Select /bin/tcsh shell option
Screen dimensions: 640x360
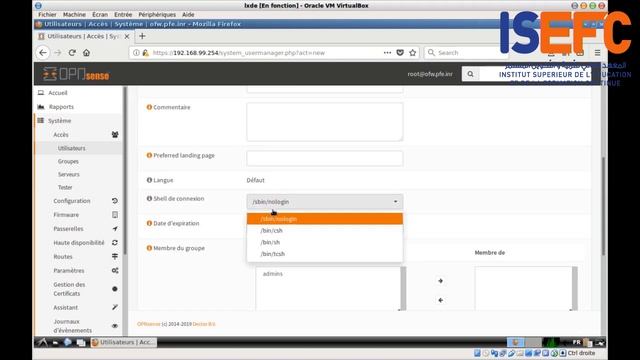325,254
